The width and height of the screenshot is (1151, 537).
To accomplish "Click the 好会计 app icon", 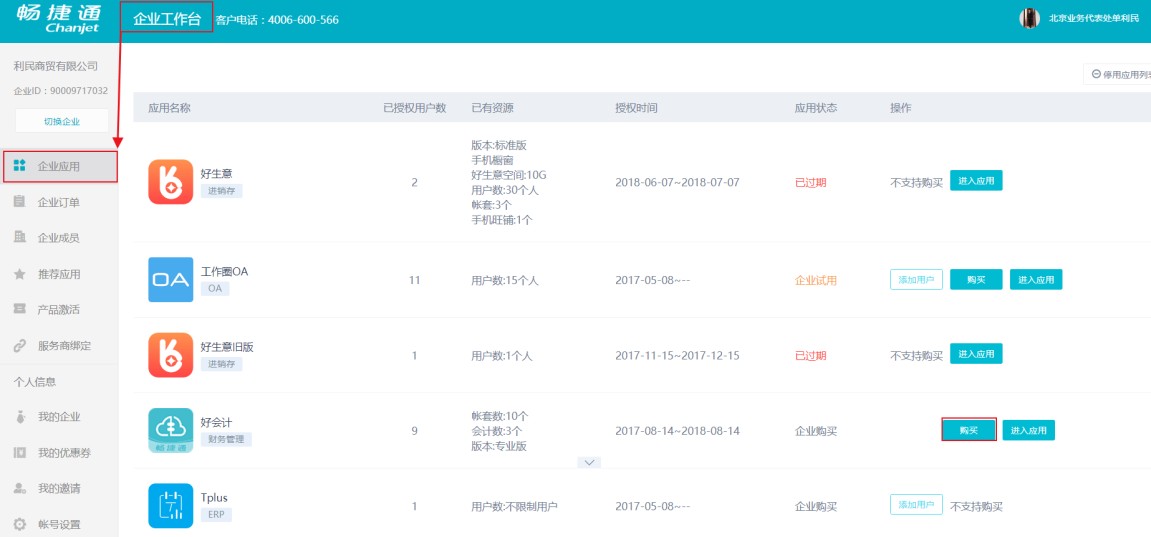I will pyautogui.click(x=170, y=431).
